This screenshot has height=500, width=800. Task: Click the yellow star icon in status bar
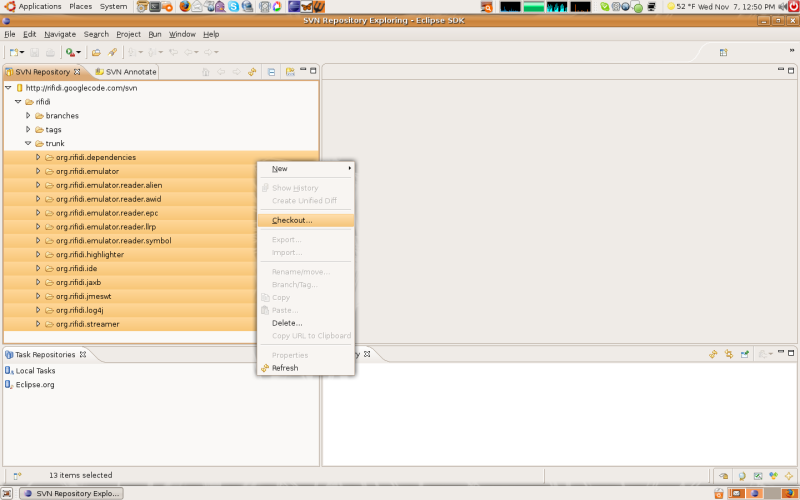click(x=789, y=476)
